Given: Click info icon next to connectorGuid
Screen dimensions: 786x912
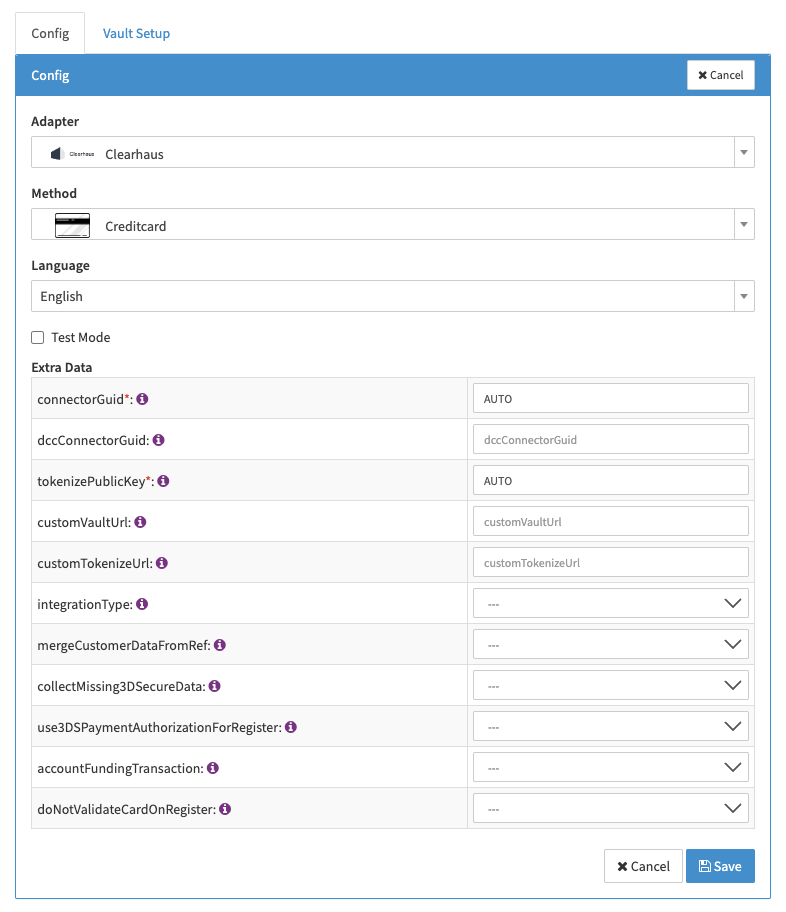Looking at the screenshot, I should pos(142,399).
